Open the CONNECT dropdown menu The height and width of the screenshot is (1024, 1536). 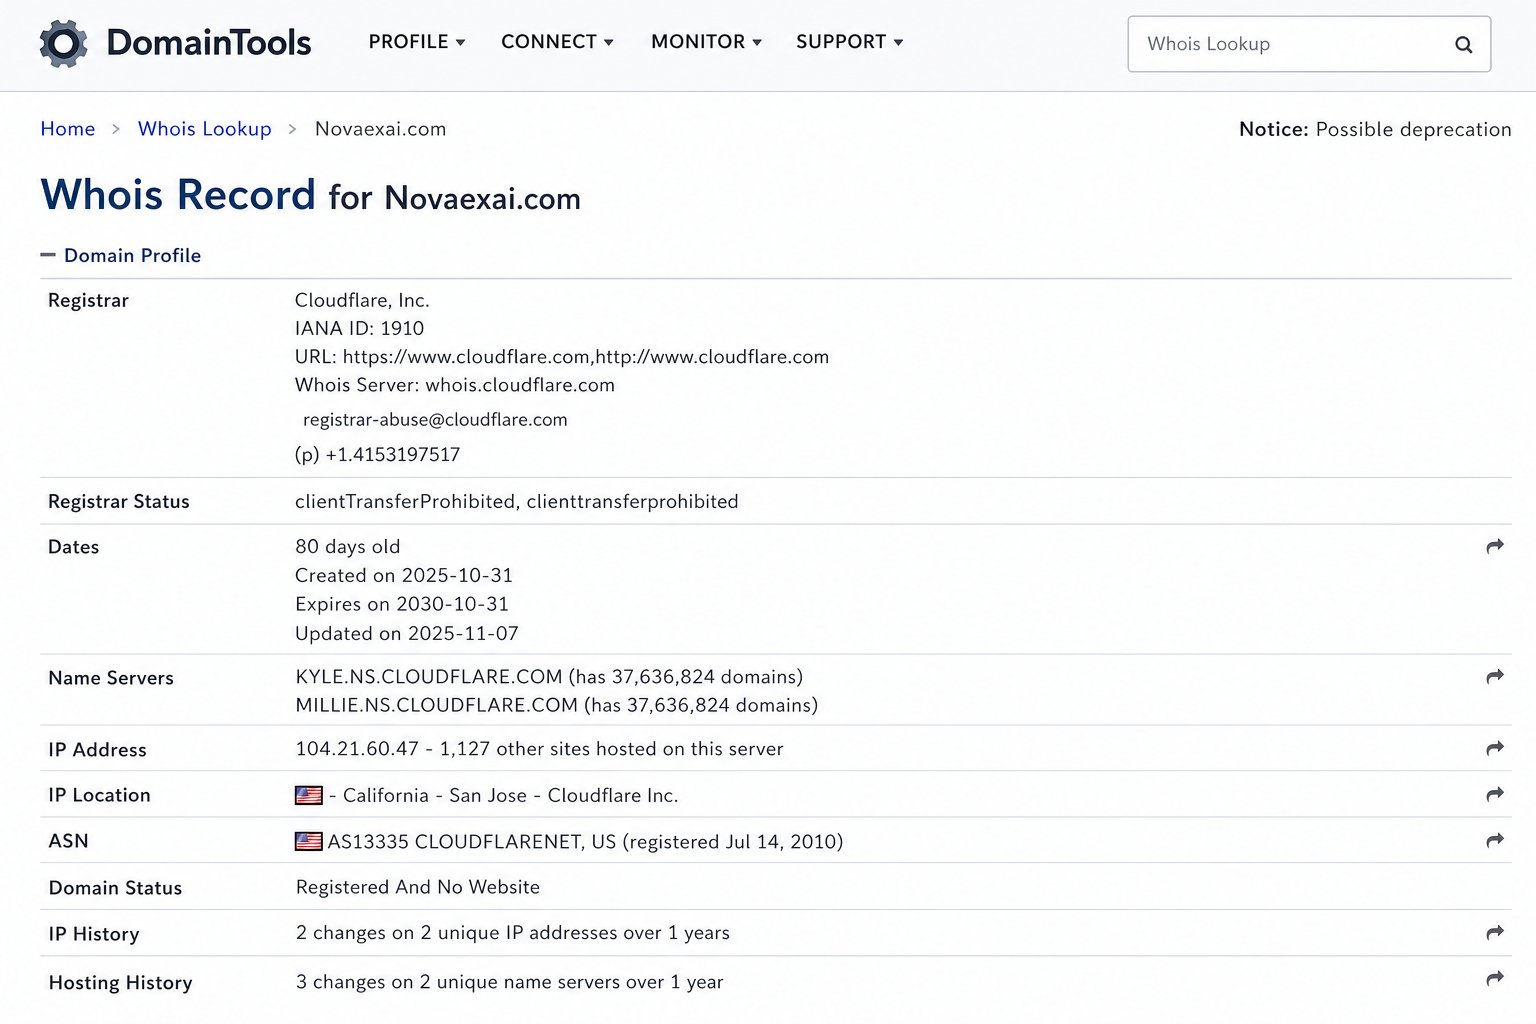pyautogui.click(x=557, y=42)
